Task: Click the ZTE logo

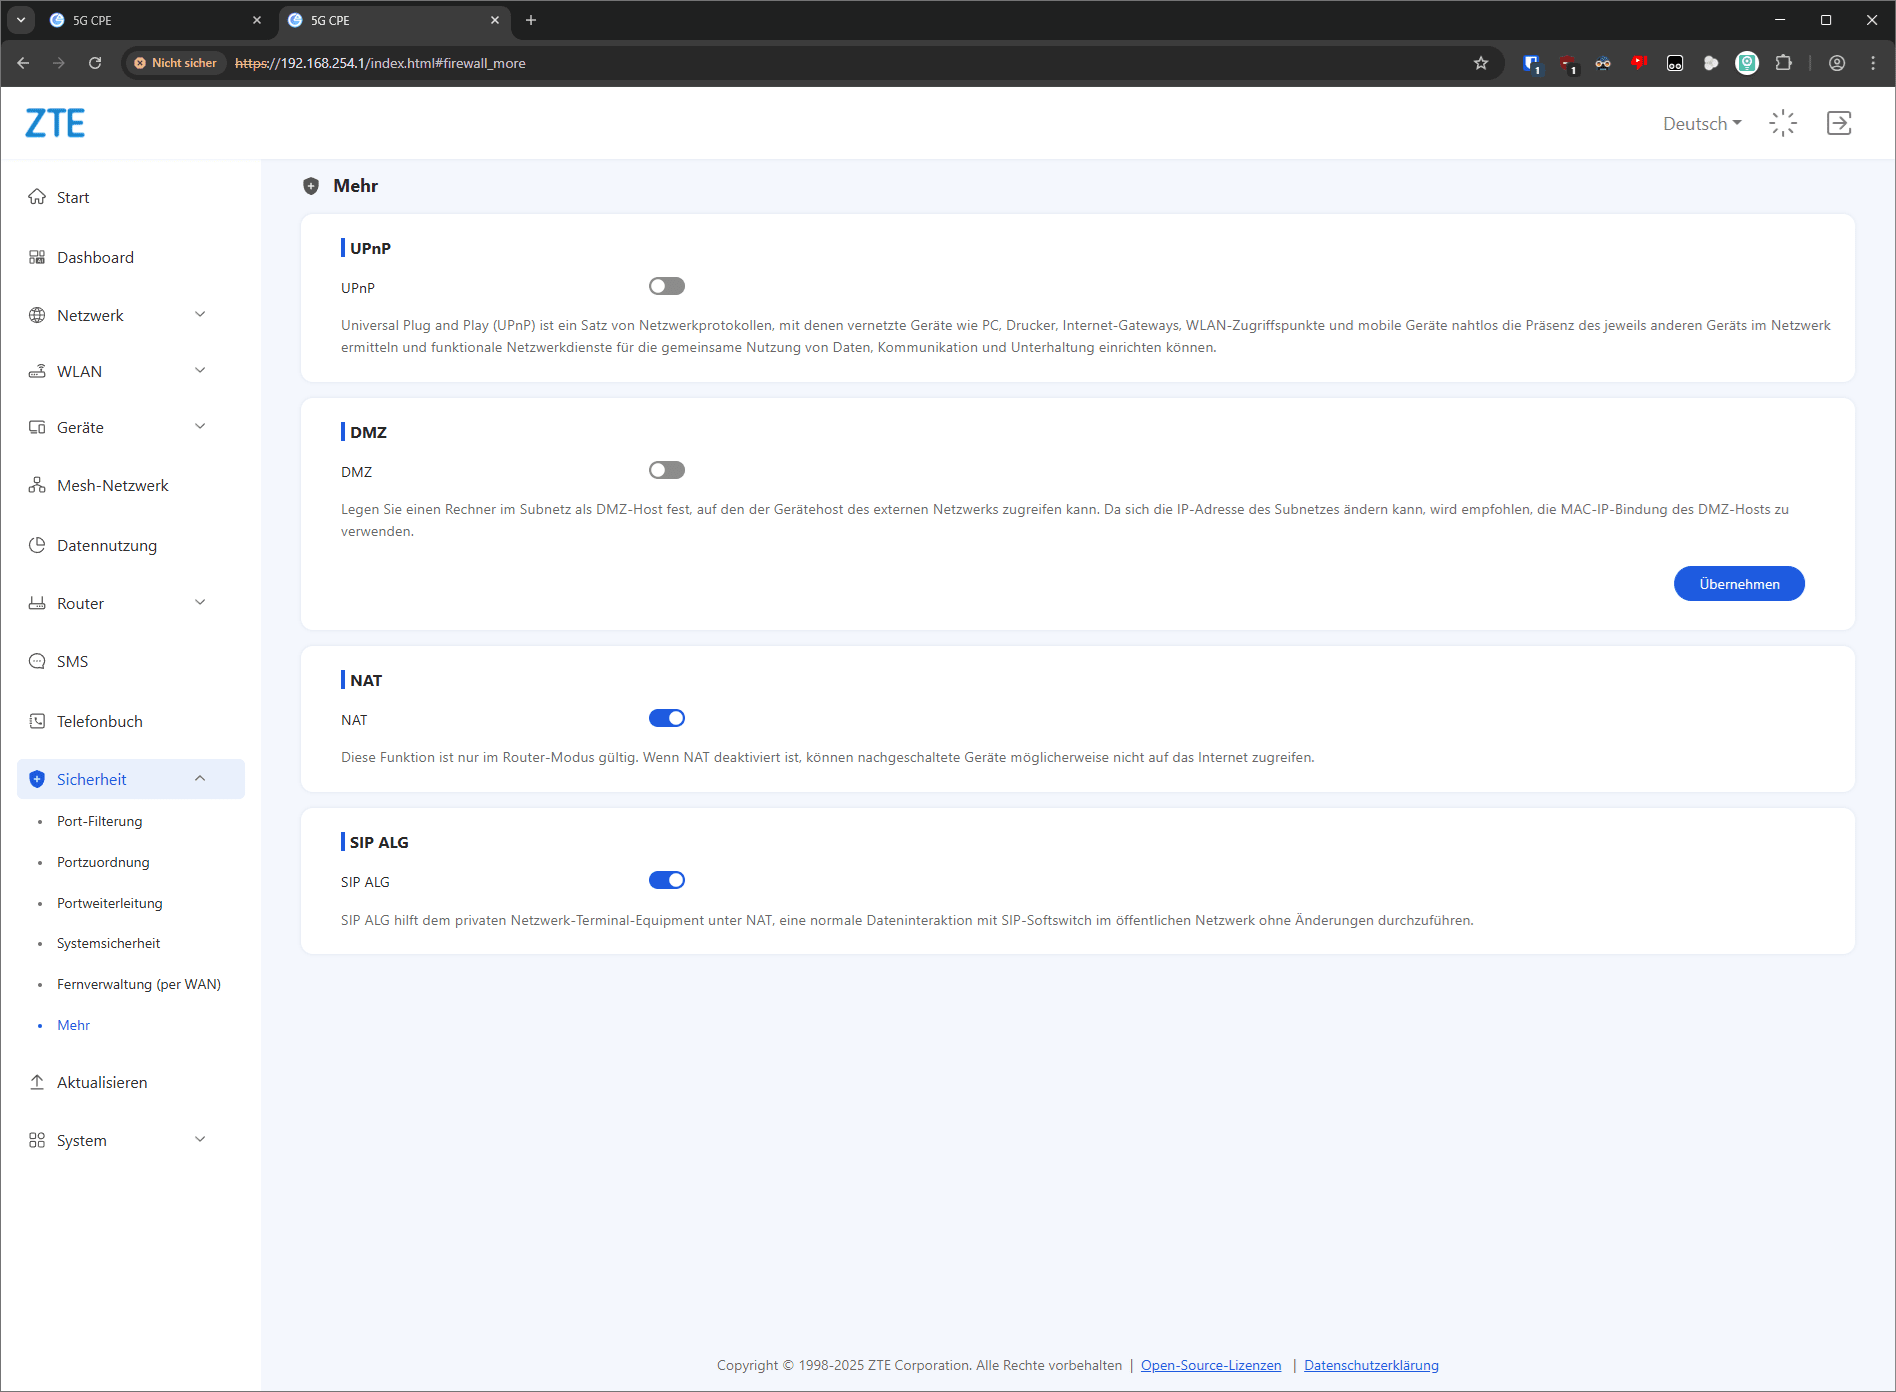Action: [55, 123]
